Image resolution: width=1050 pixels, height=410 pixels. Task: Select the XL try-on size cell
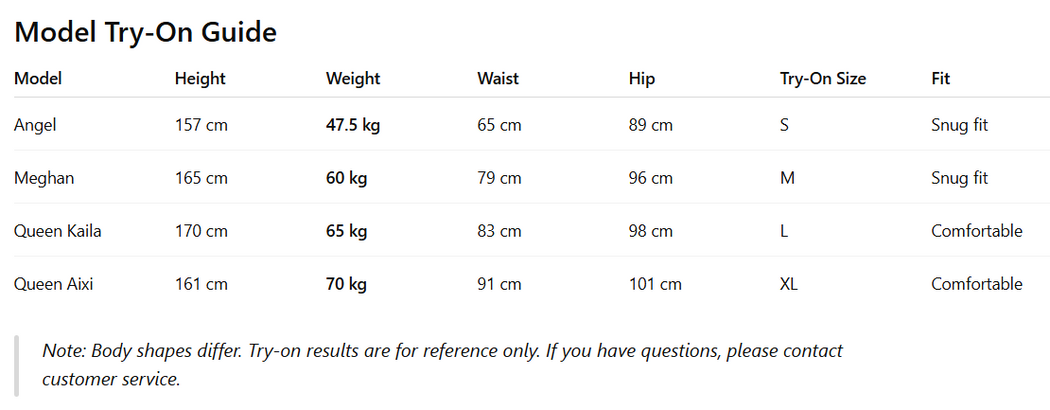[788, 284]
